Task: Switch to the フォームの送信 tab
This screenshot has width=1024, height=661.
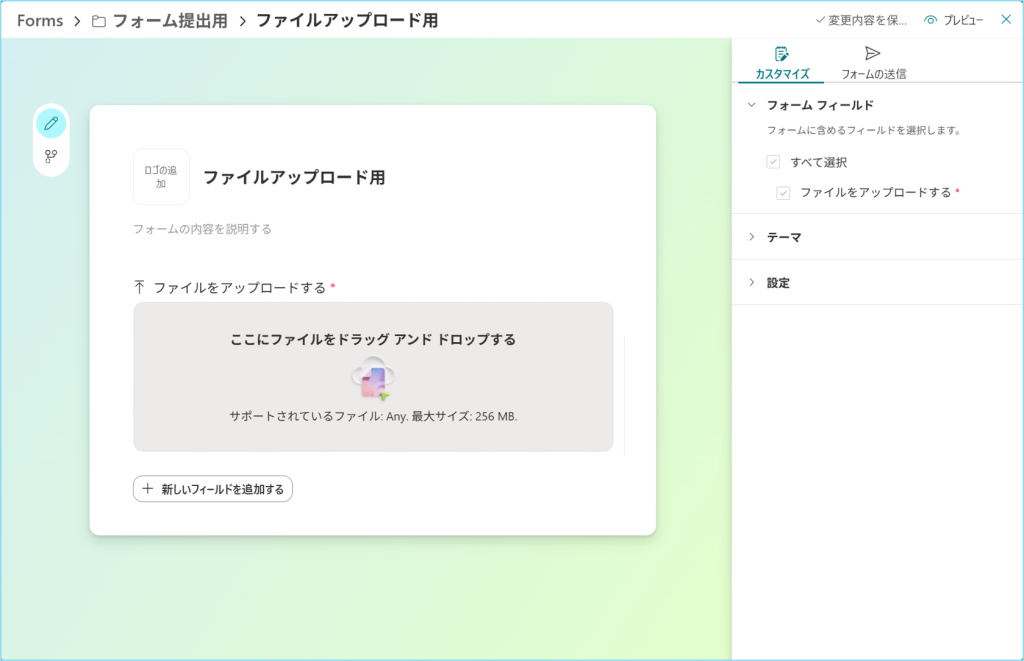Action: 873,63
